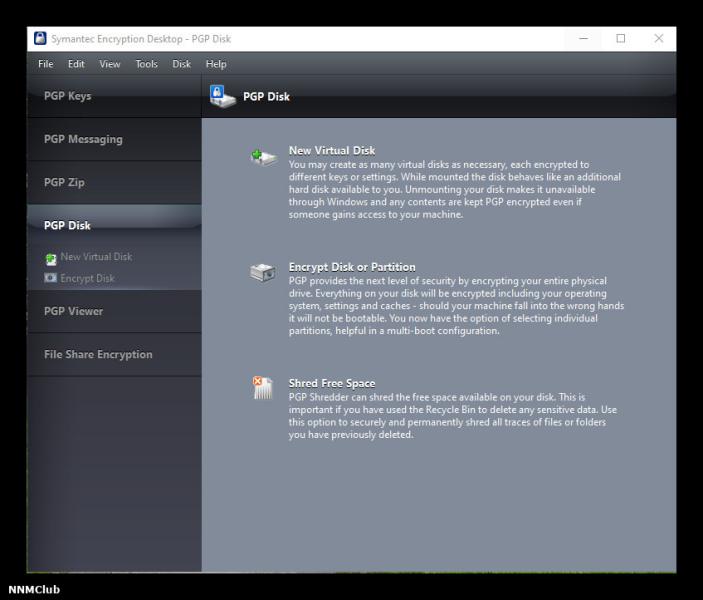Expand the PGP Viewer sidebar section

tap(114, 311)
